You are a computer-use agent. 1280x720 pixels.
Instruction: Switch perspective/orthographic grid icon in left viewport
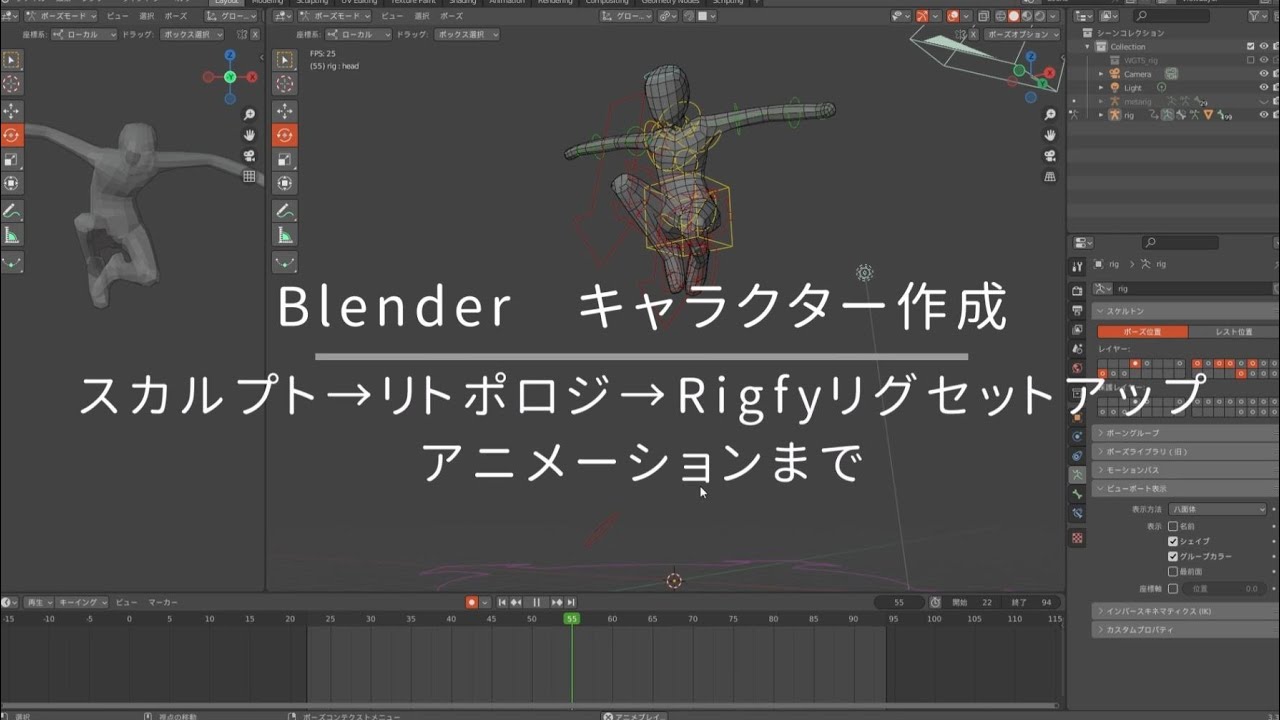(249, 175)
